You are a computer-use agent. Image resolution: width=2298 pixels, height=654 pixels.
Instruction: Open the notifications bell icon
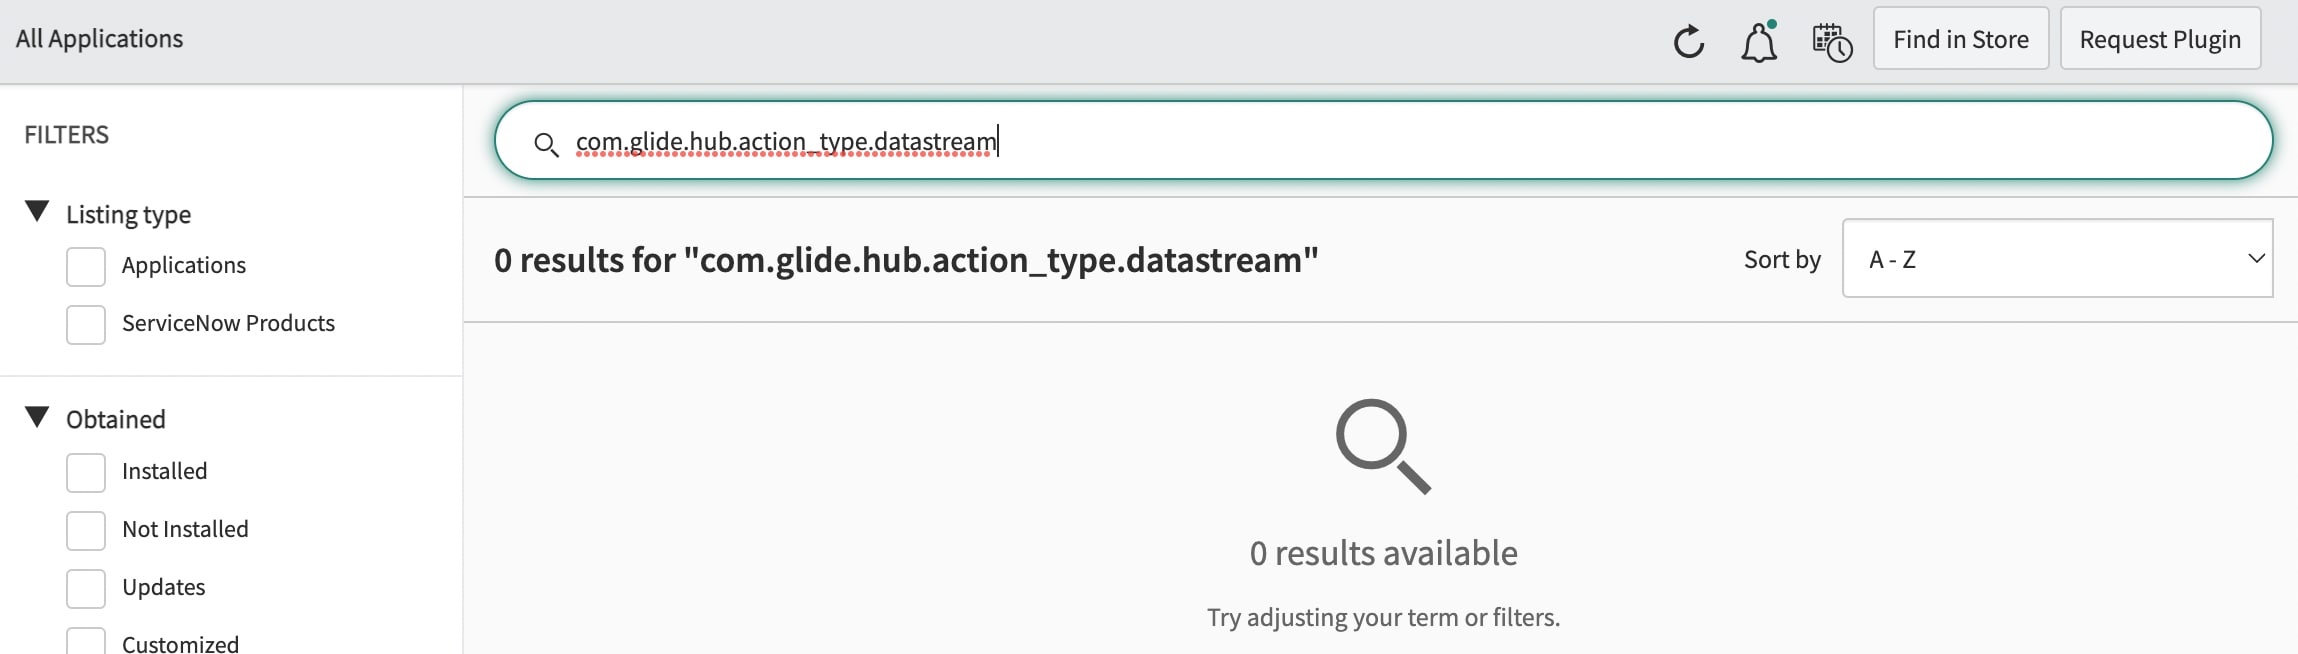(1759, 42)
